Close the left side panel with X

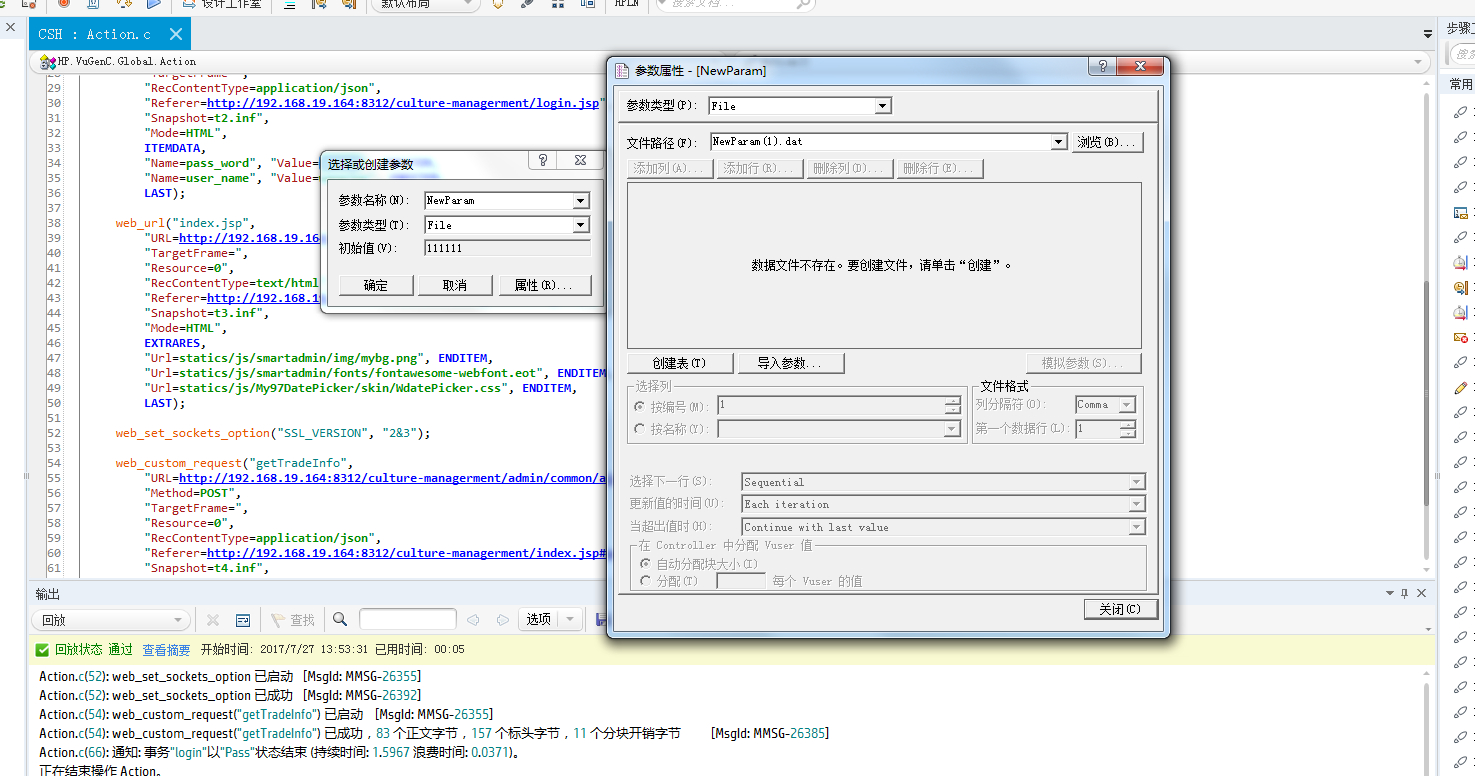pyautogui.click(x=11, y=27)
